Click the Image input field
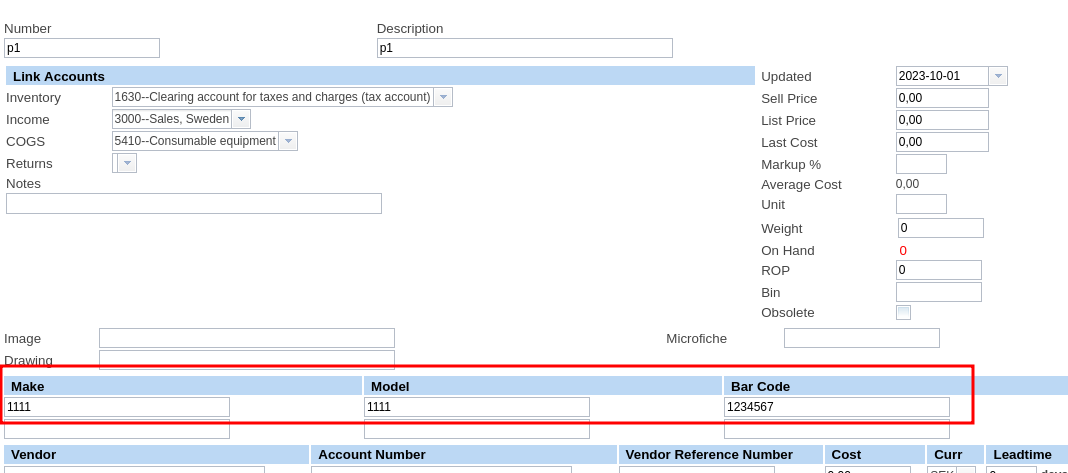This screenshot has height=473, width=1068. (247, 338)
